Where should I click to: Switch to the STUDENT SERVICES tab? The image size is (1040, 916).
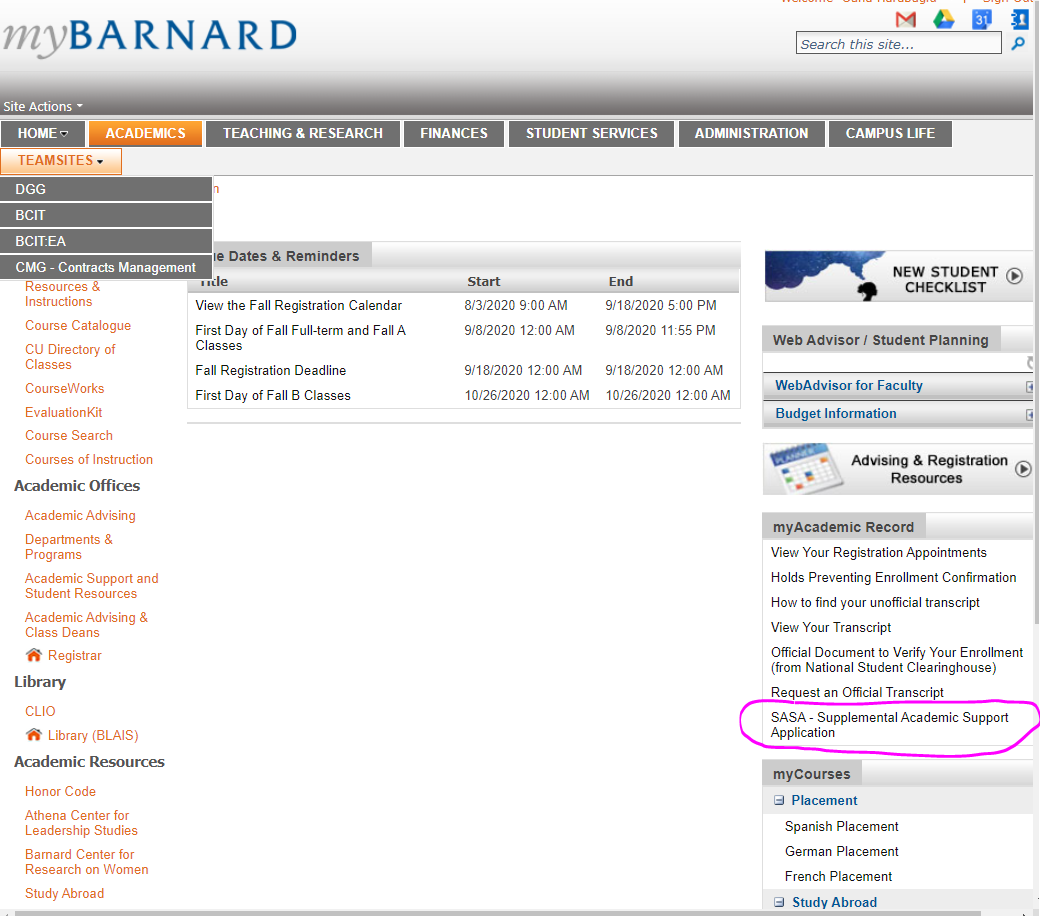[592, 133]
